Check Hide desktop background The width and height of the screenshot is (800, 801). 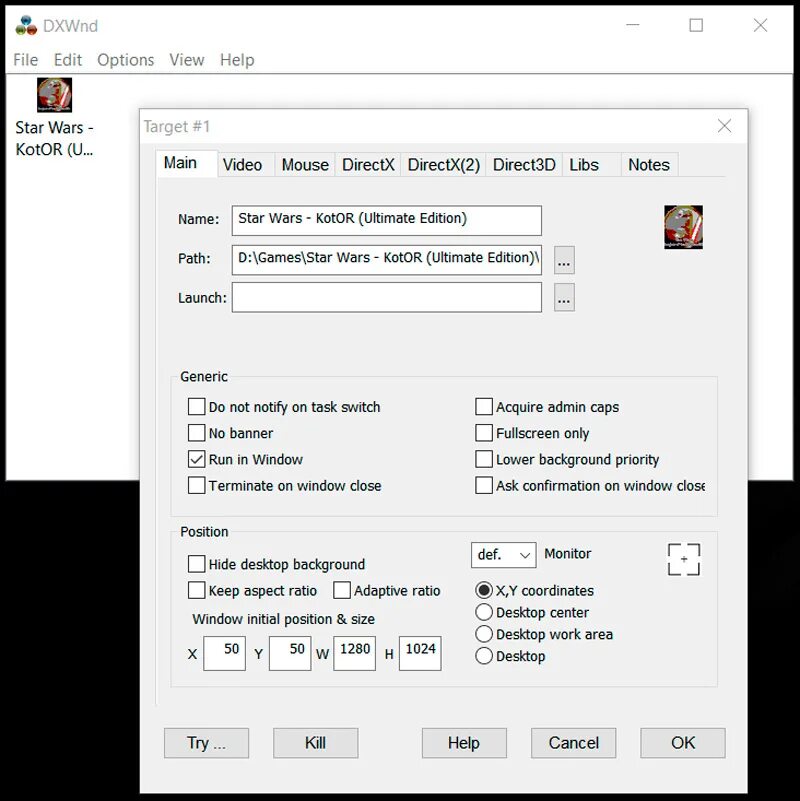[x=196, y=564]
